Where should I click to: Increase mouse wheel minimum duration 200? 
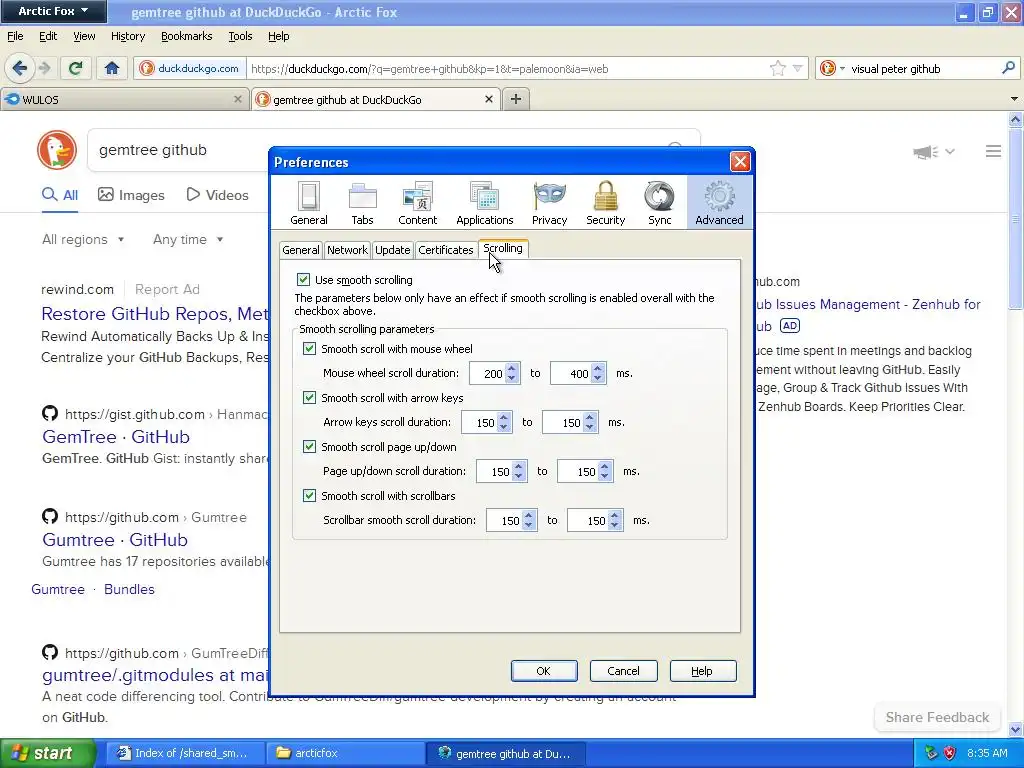[x=512, y=368]
